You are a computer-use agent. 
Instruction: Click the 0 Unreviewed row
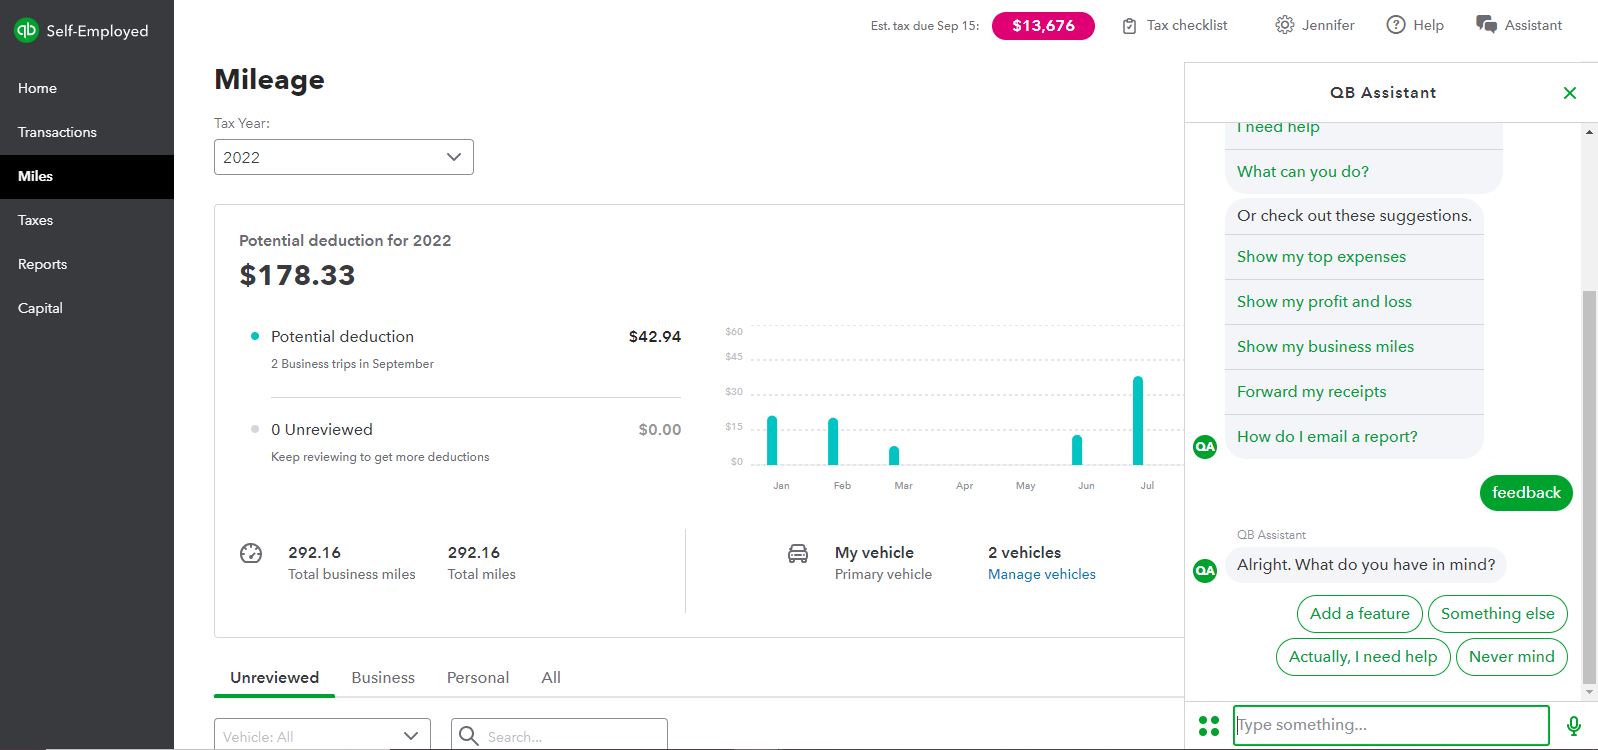(x=466, y=442)
